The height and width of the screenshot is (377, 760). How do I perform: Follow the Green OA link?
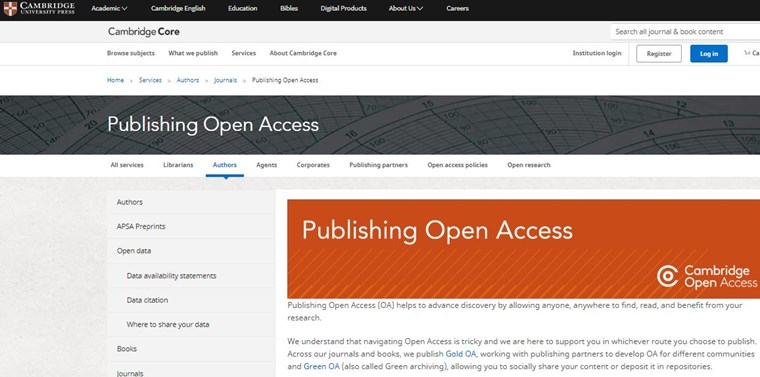coord(321,366)
